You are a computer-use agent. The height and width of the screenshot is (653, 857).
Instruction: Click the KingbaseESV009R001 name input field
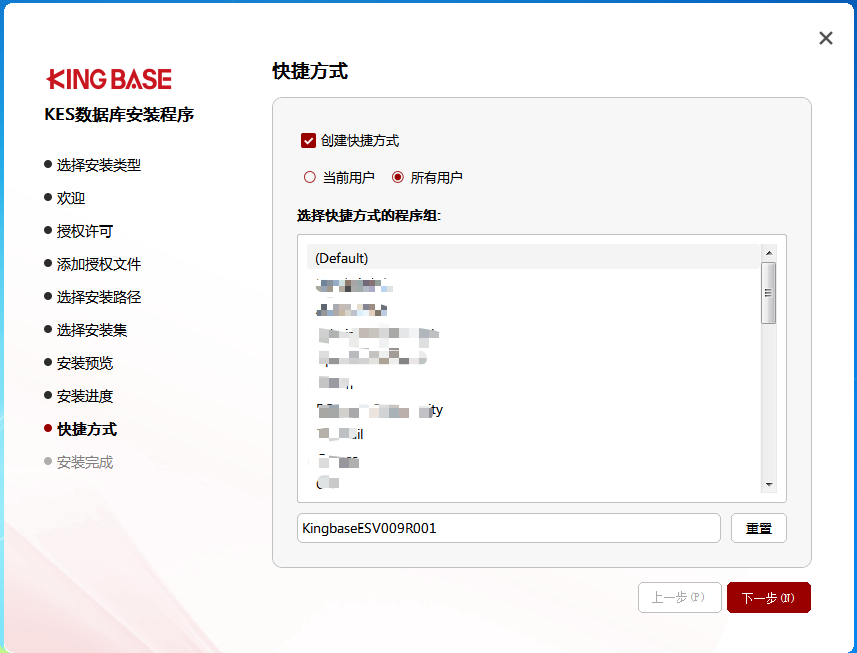pyautogui.click(x=508, y=528)
